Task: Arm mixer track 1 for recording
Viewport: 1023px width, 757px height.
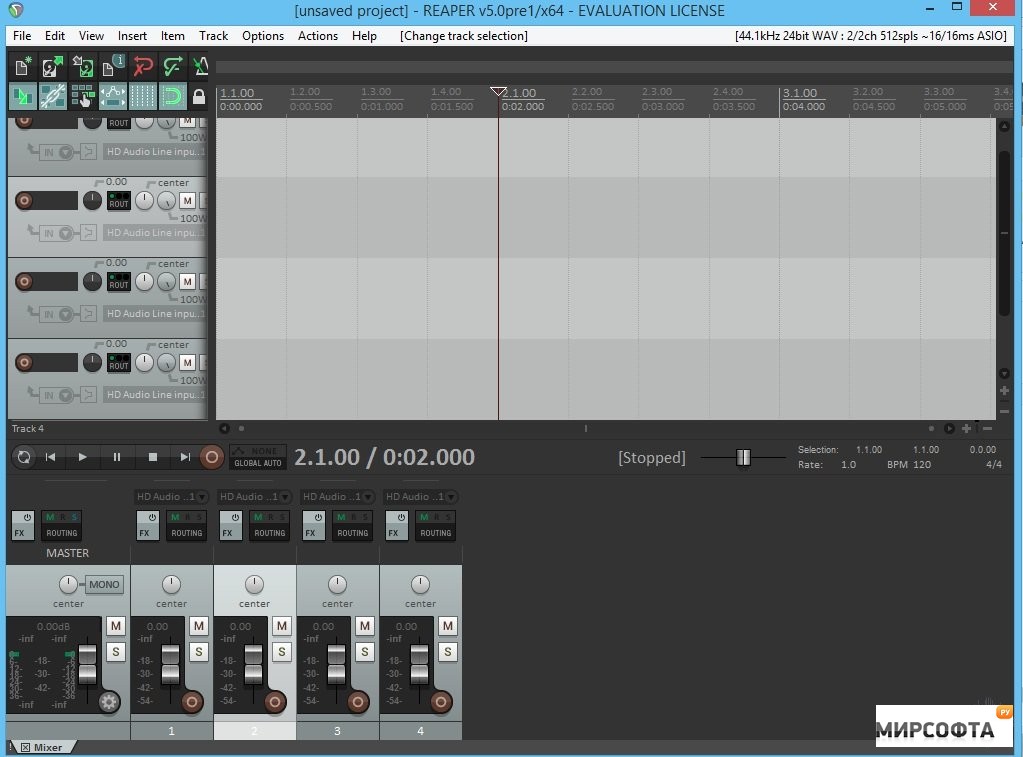Action: [192, 702]
